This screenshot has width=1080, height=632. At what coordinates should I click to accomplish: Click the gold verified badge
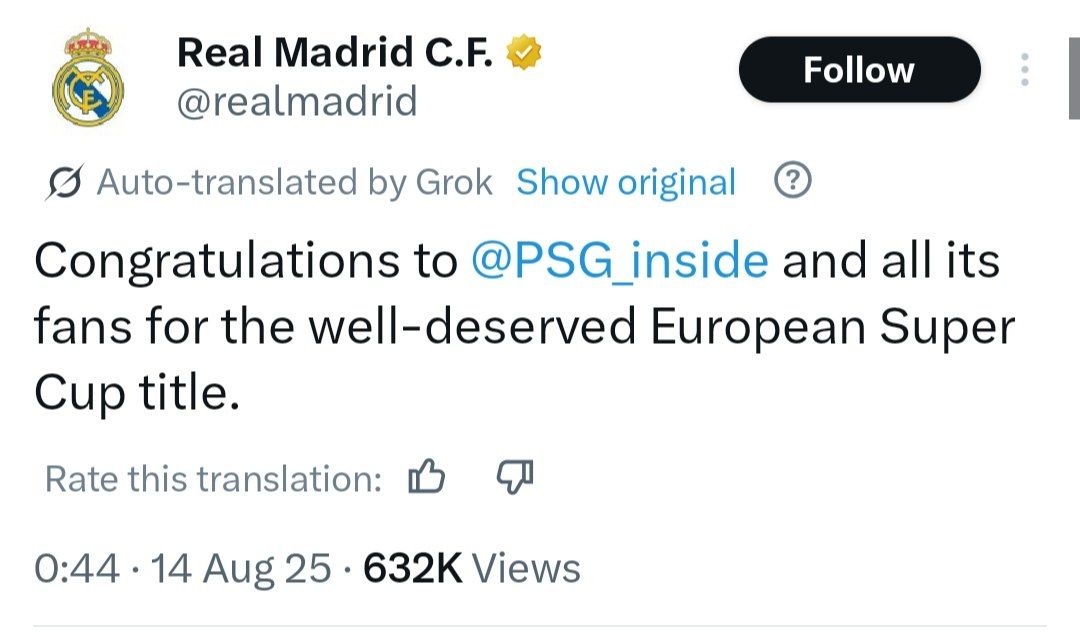(524, 53)
